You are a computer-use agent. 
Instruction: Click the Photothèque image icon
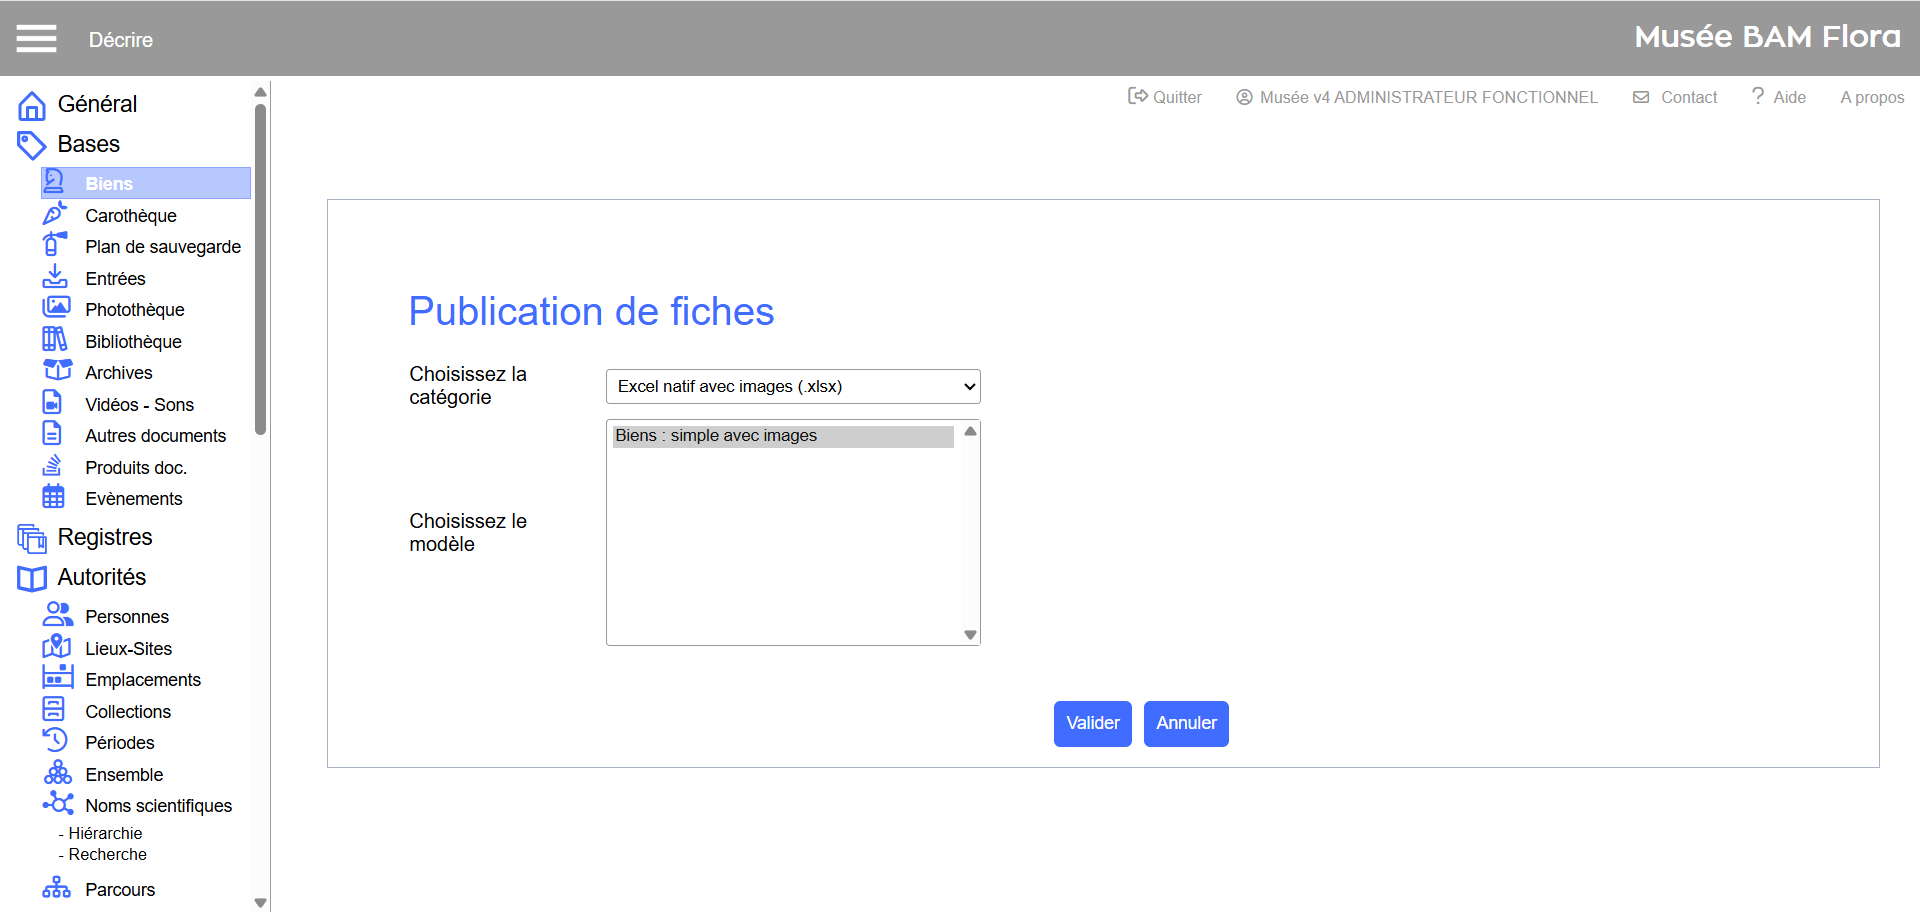pyautogui.click(x=56, y=308)
